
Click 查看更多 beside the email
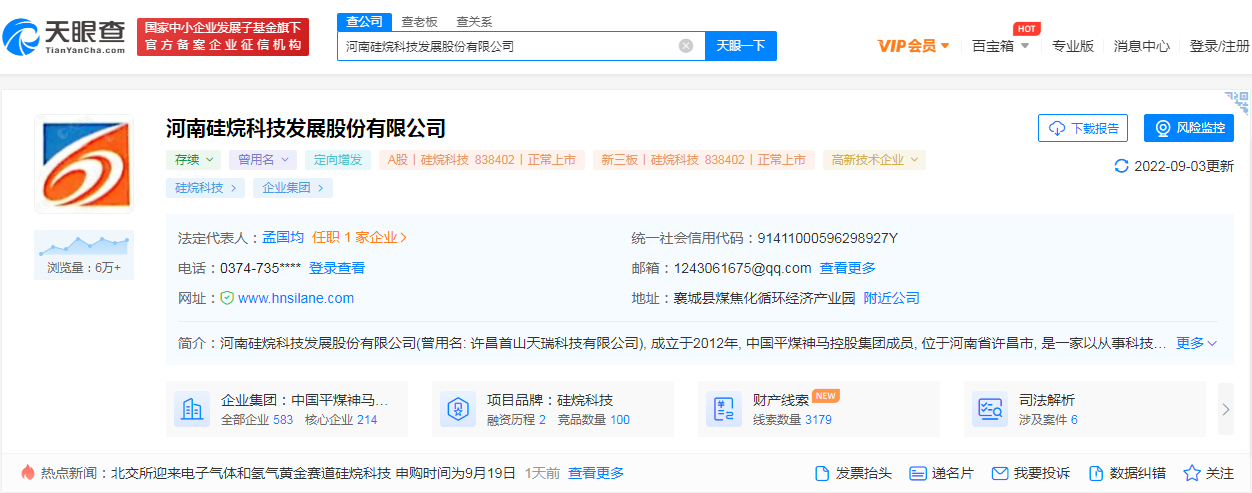pyautogui.click(x=848, y=268)
